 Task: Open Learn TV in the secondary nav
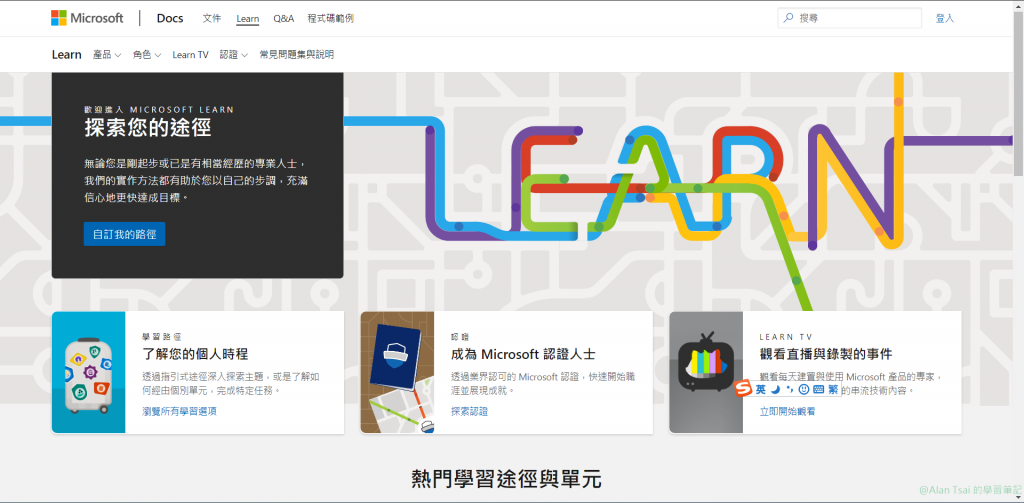[190, 55]
